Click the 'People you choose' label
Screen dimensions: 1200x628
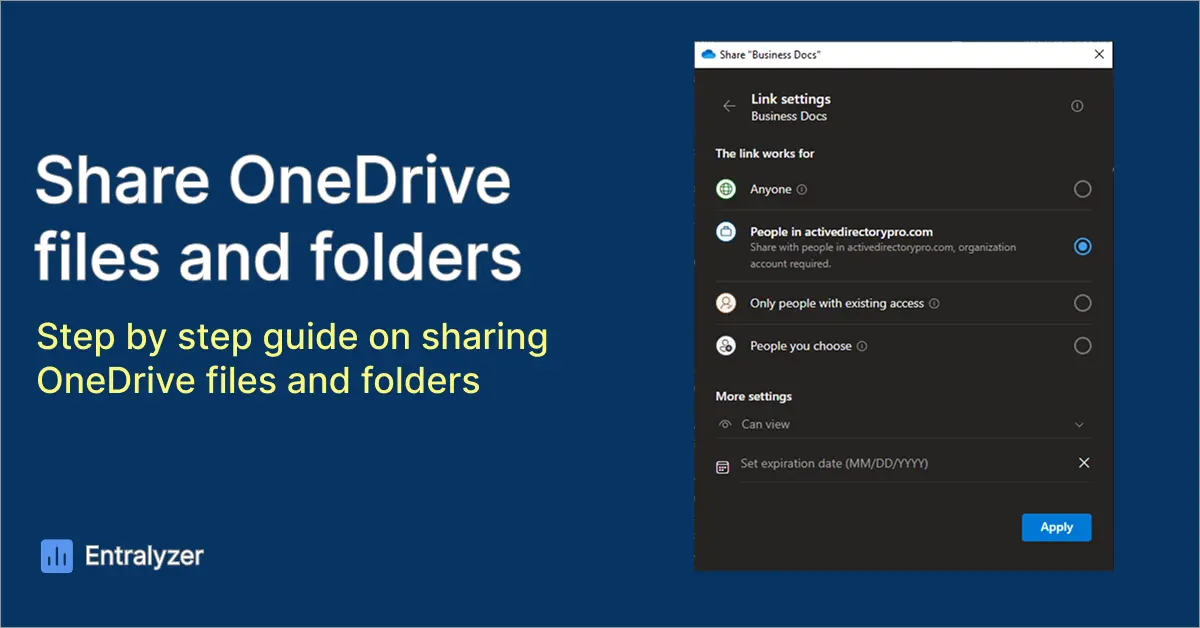pyautogui.click(x=801, y=346)
